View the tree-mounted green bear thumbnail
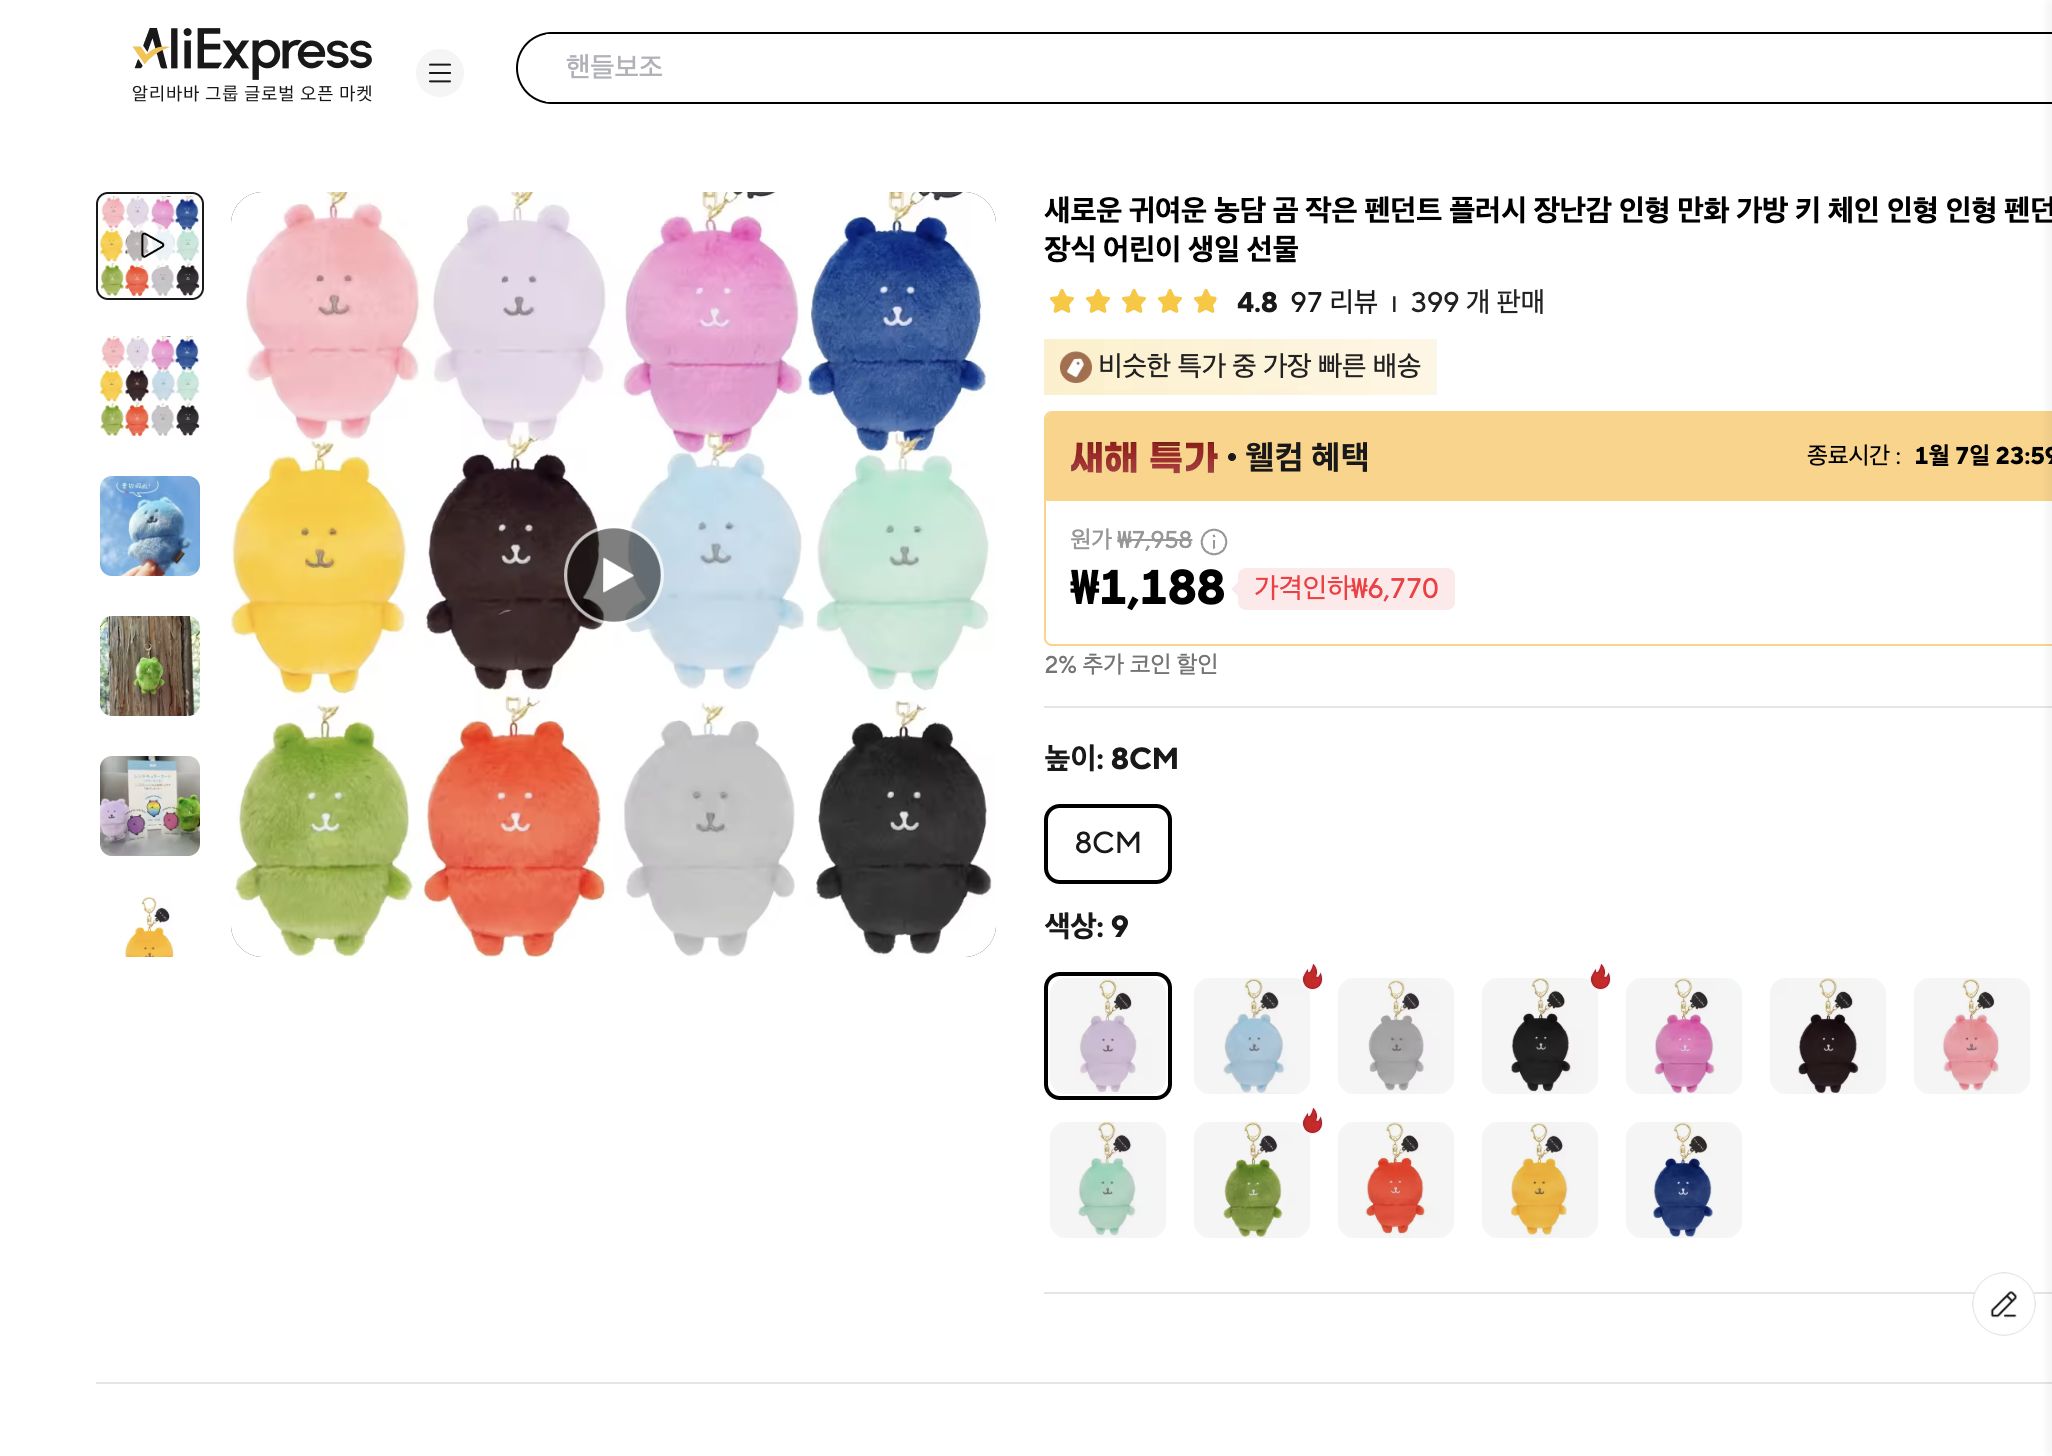Screen dimensions: 2052x1456 [x=148, y=666]
